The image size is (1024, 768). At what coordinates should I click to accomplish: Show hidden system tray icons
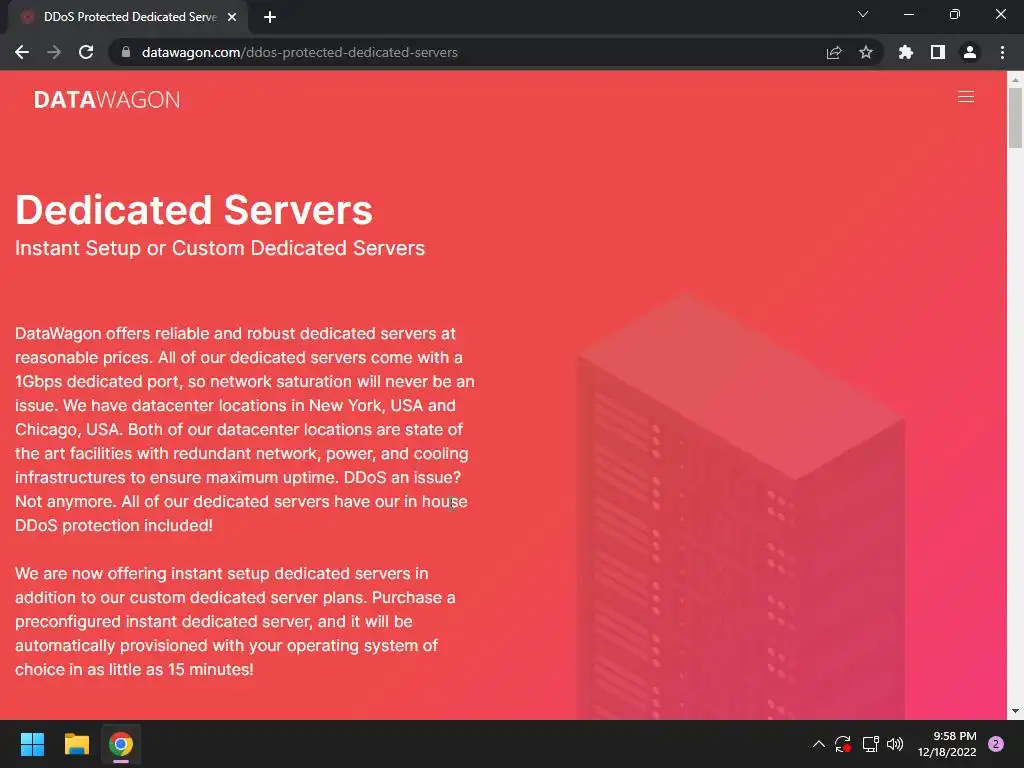coord(818,744)
